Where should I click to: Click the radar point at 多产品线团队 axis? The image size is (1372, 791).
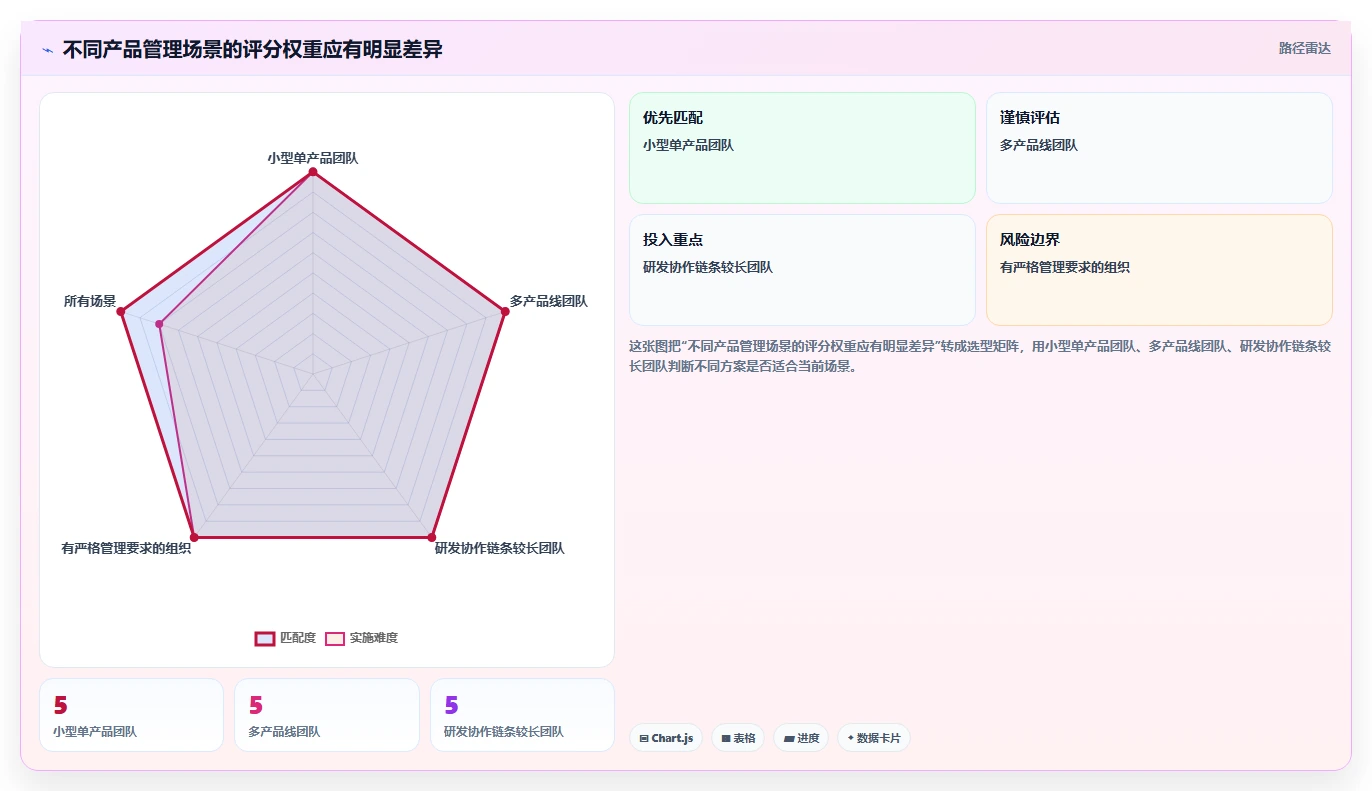coord(505,312)
